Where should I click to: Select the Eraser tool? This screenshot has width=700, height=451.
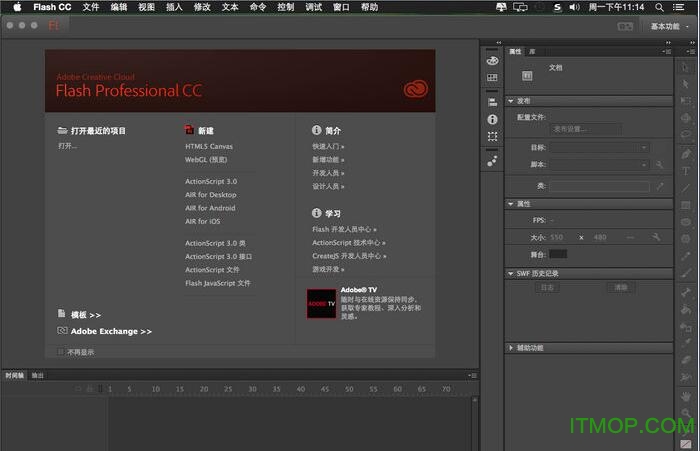(x=686, y=360)
